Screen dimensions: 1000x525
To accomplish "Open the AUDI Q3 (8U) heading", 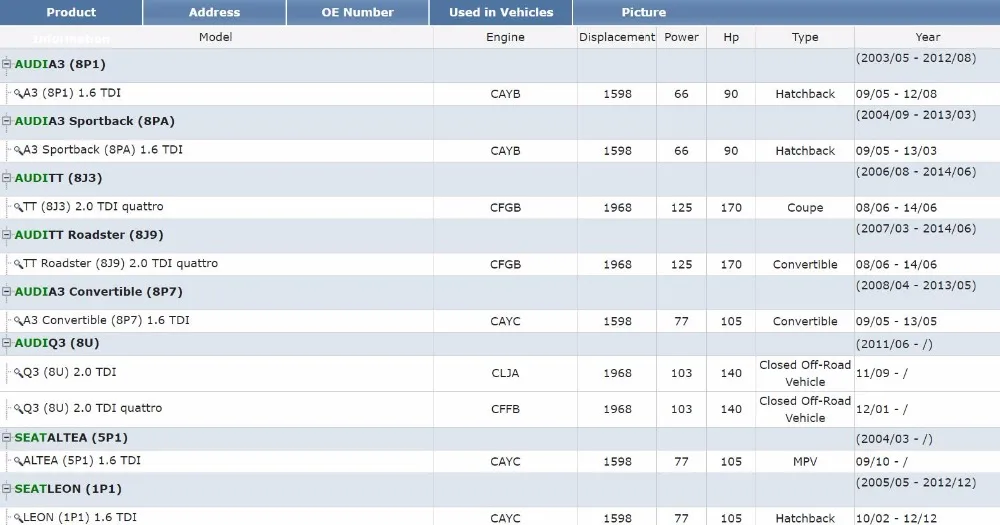I will pos(57,343).
